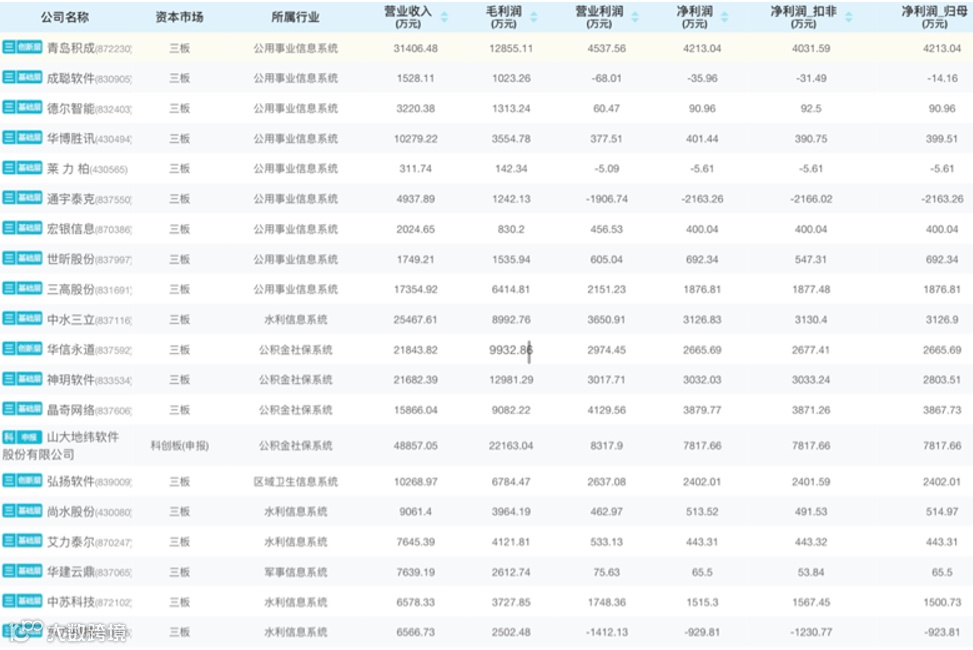Viewport: 973px width, 650px height.
Task: Click the 三 board icon beside 世昕股份
Action: pos(9,258)
